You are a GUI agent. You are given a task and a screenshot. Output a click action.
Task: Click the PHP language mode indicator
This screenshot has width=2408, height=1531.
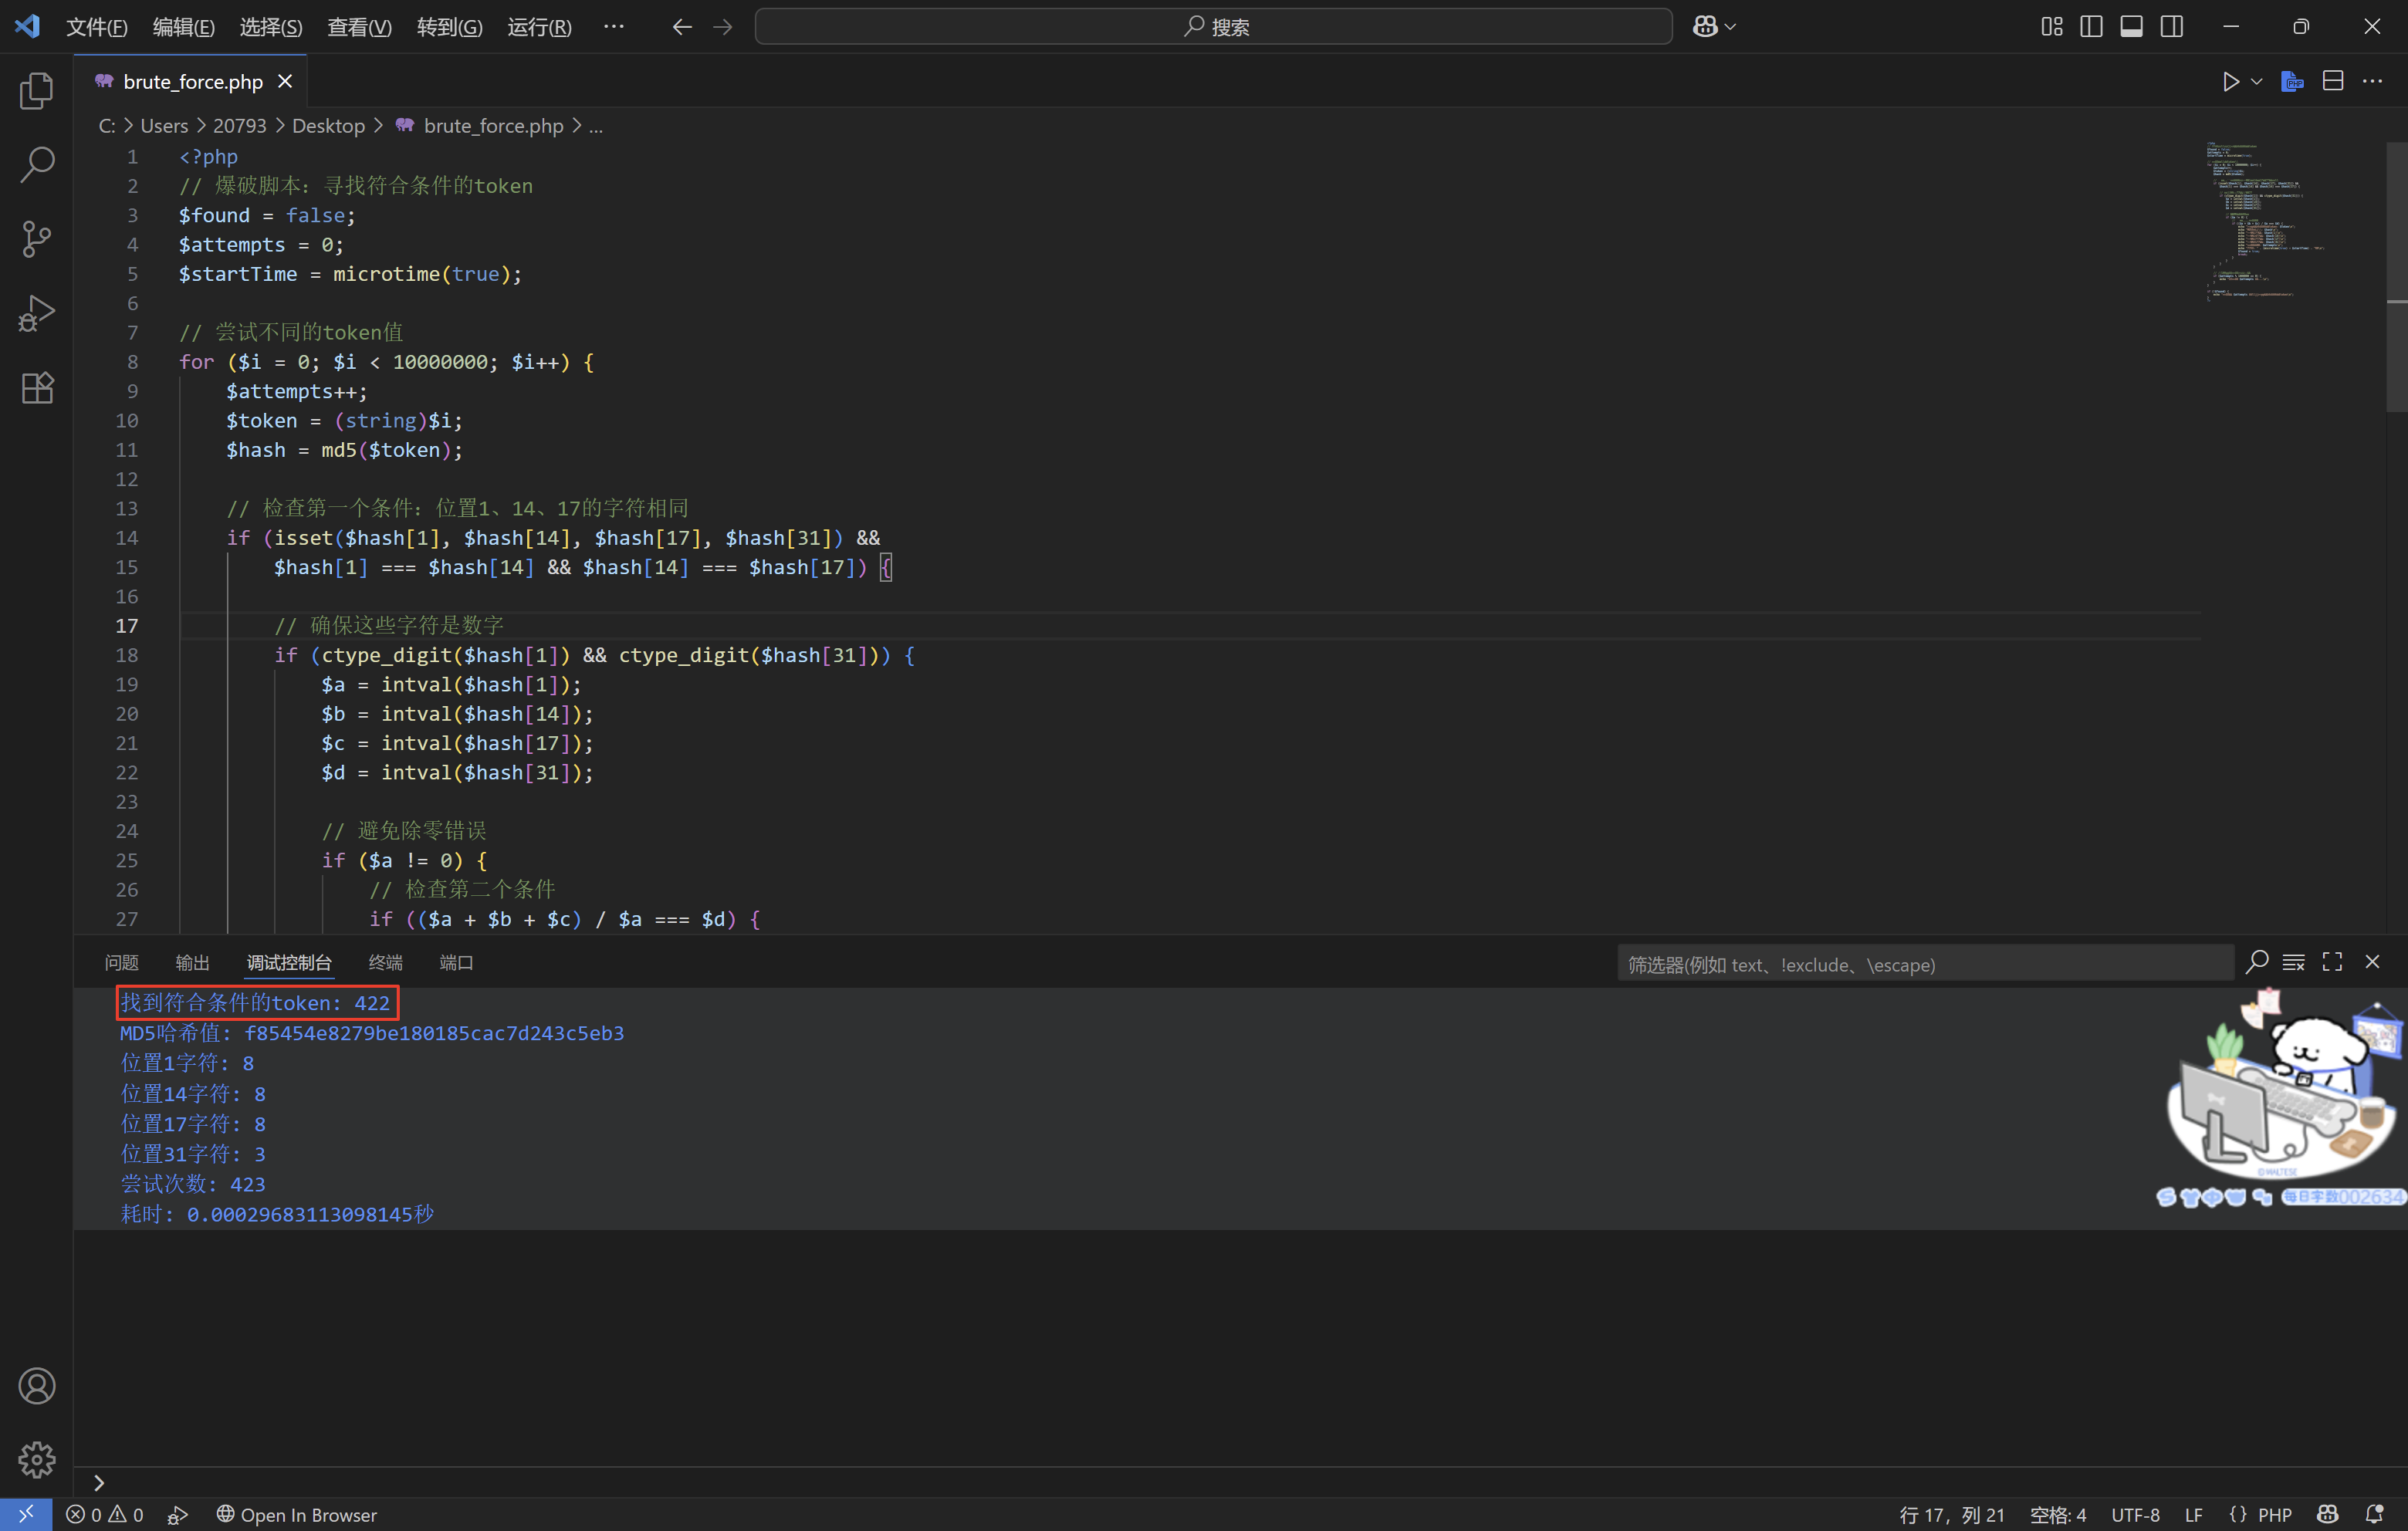click(x=2274, y=1514)
